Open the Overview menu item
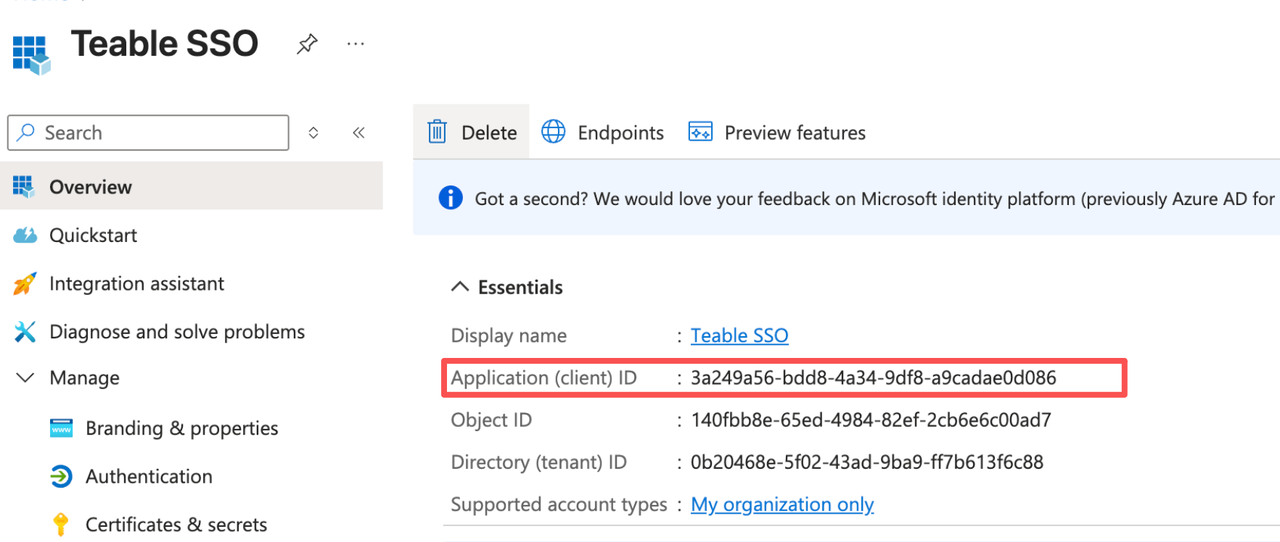Screen dimensions: 1280x542 (x=191, y=186)
